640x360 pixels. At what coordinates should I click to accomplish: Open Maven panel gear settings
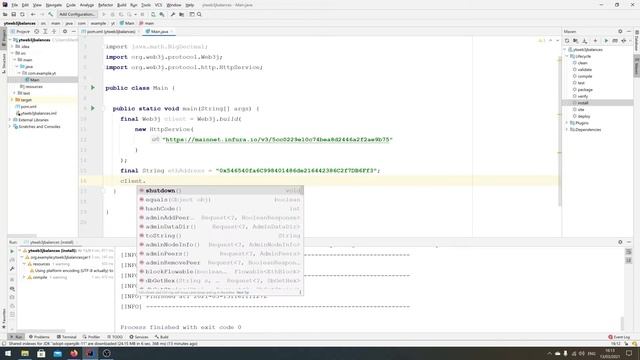pyautogui.click(x=620, y=31)
